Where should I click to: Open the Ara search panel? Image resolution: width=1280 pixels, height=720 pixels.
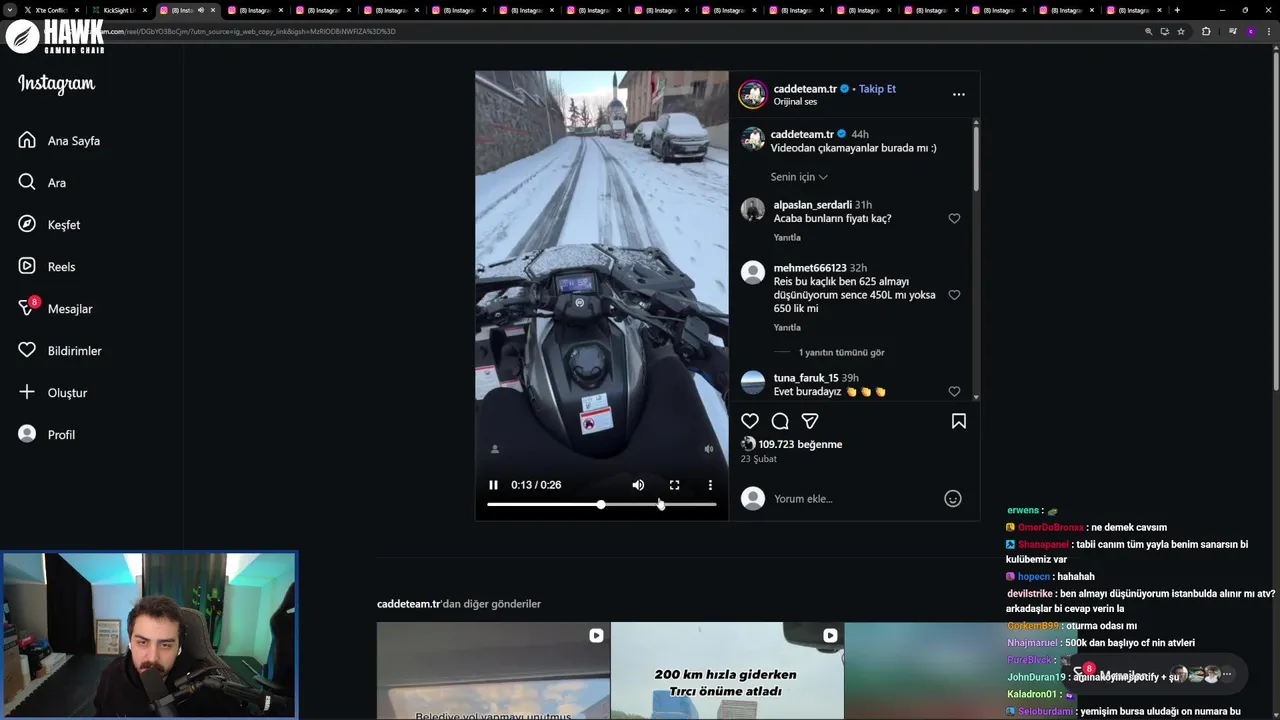tap(43, 183)
